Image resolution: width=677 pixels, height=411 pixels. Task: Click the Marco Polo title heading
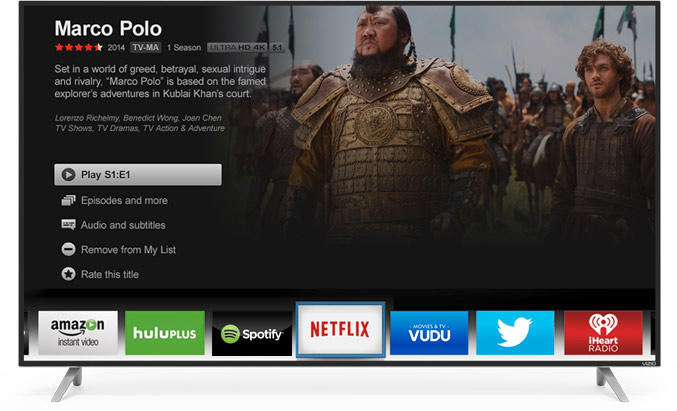[108, 28]
